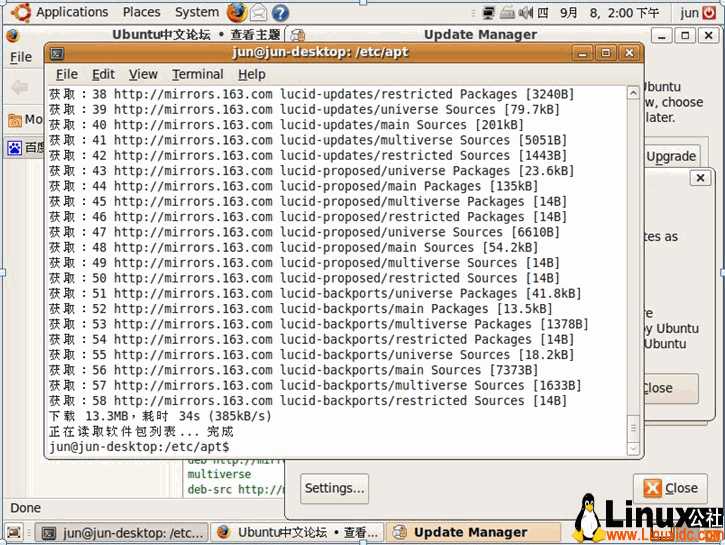The width and height of the screenshot is (725, 545).
Task: Click terminal line 51 lucid-backports/universe Packages
Action: coord(315,294)
